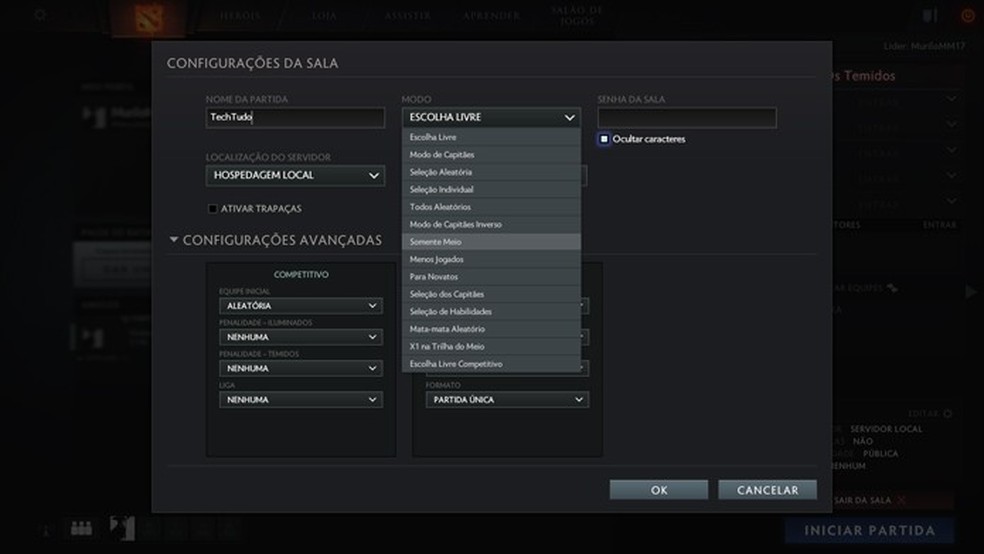
Task: Select Escolha Livre Competitivo mode
Action: [491, 364]
